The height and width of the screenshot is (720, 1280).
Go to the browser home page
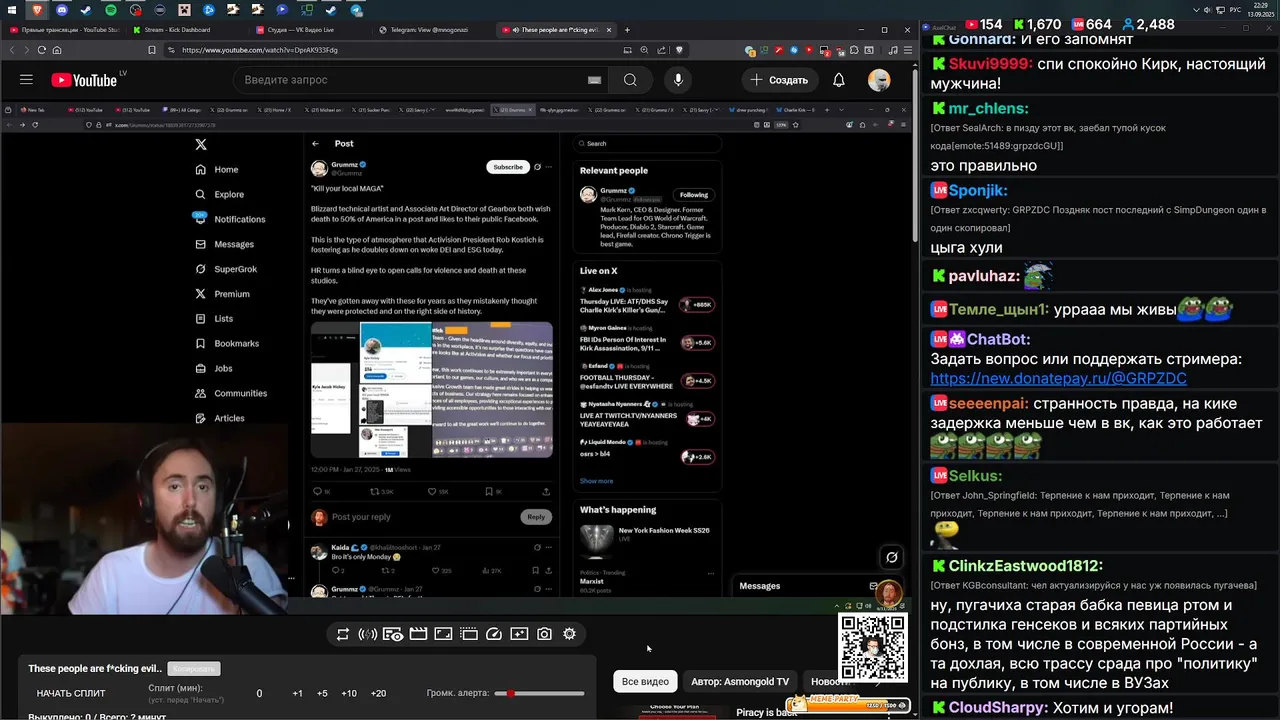click(x=57, y=50)
